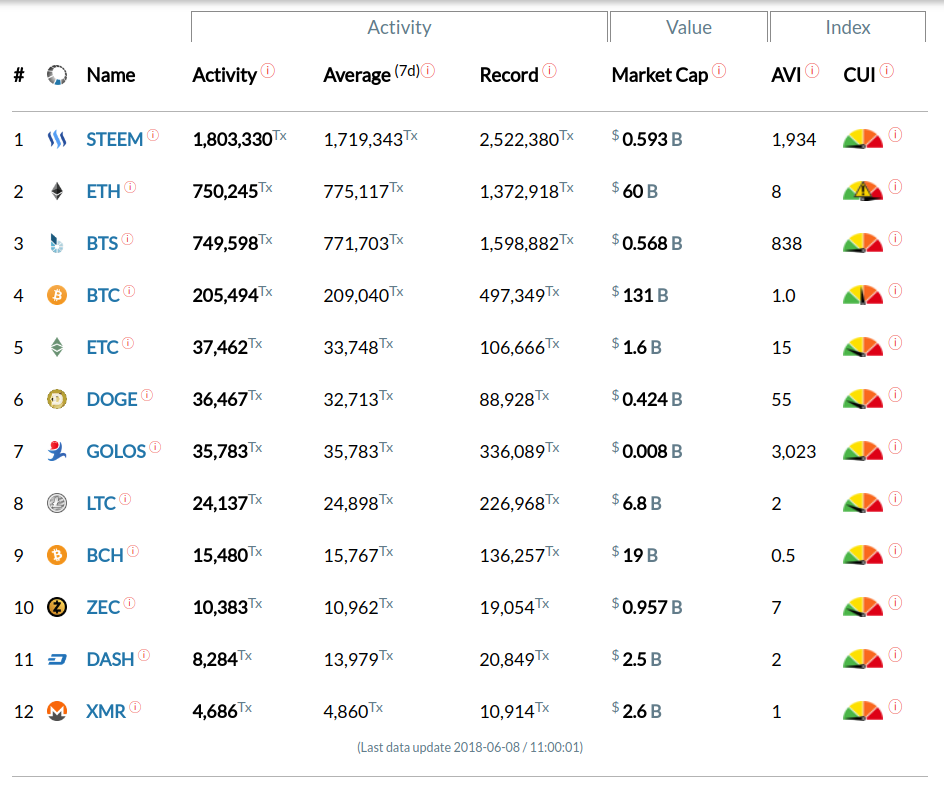The height and width of the screenshot is (796, 944).
Task: Click the CUI gauge icon in the STEEM row
Action: [x=863, y=140]
